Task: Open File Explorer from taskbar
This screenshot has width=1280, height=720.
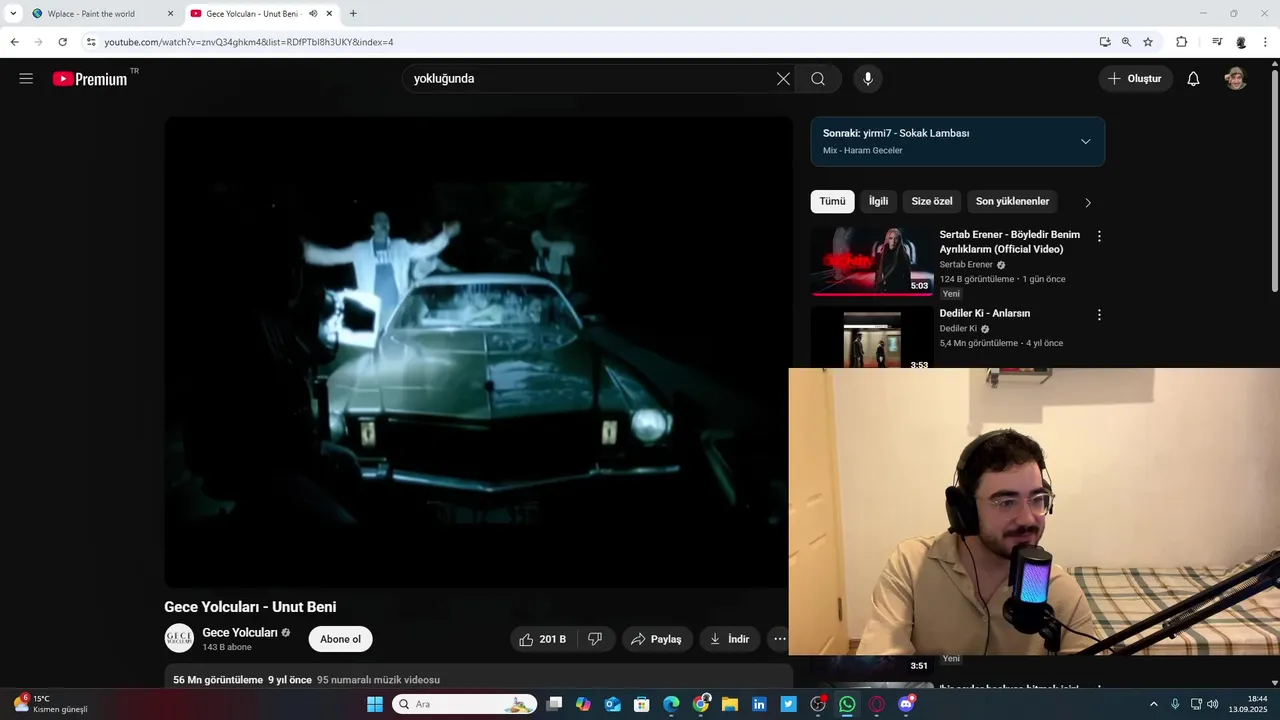Action: point(730,704)
